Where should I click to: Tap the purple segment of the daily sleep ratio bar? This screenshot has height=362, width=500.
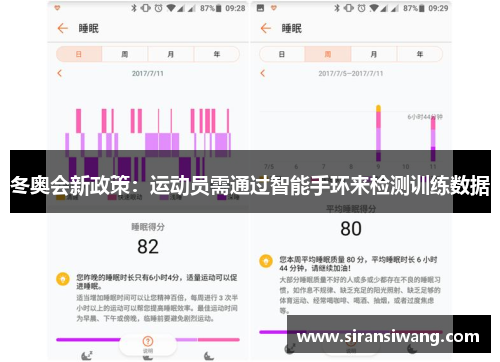[88, 340]
